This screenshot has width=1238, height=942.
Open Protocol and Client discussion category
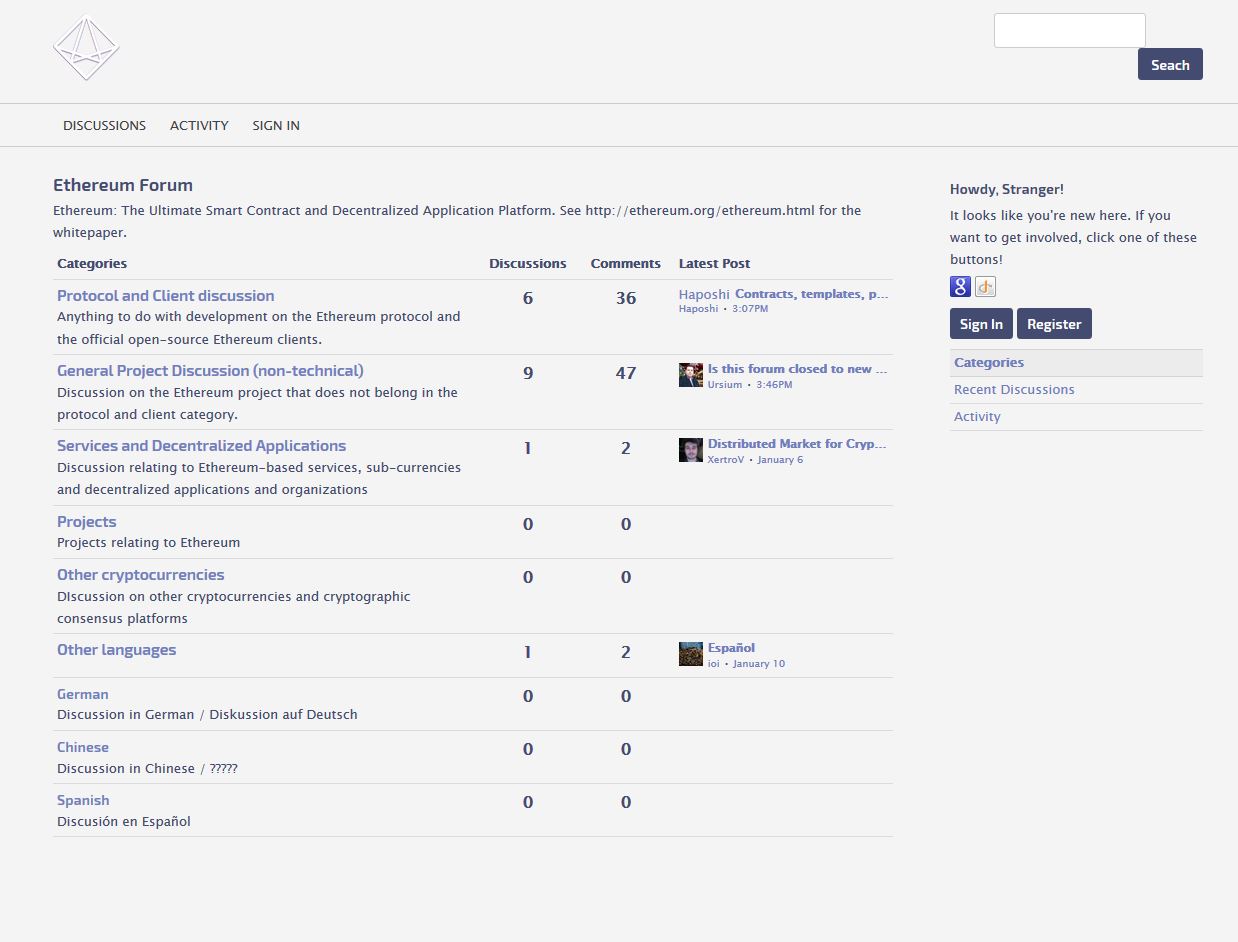point(165,296)
